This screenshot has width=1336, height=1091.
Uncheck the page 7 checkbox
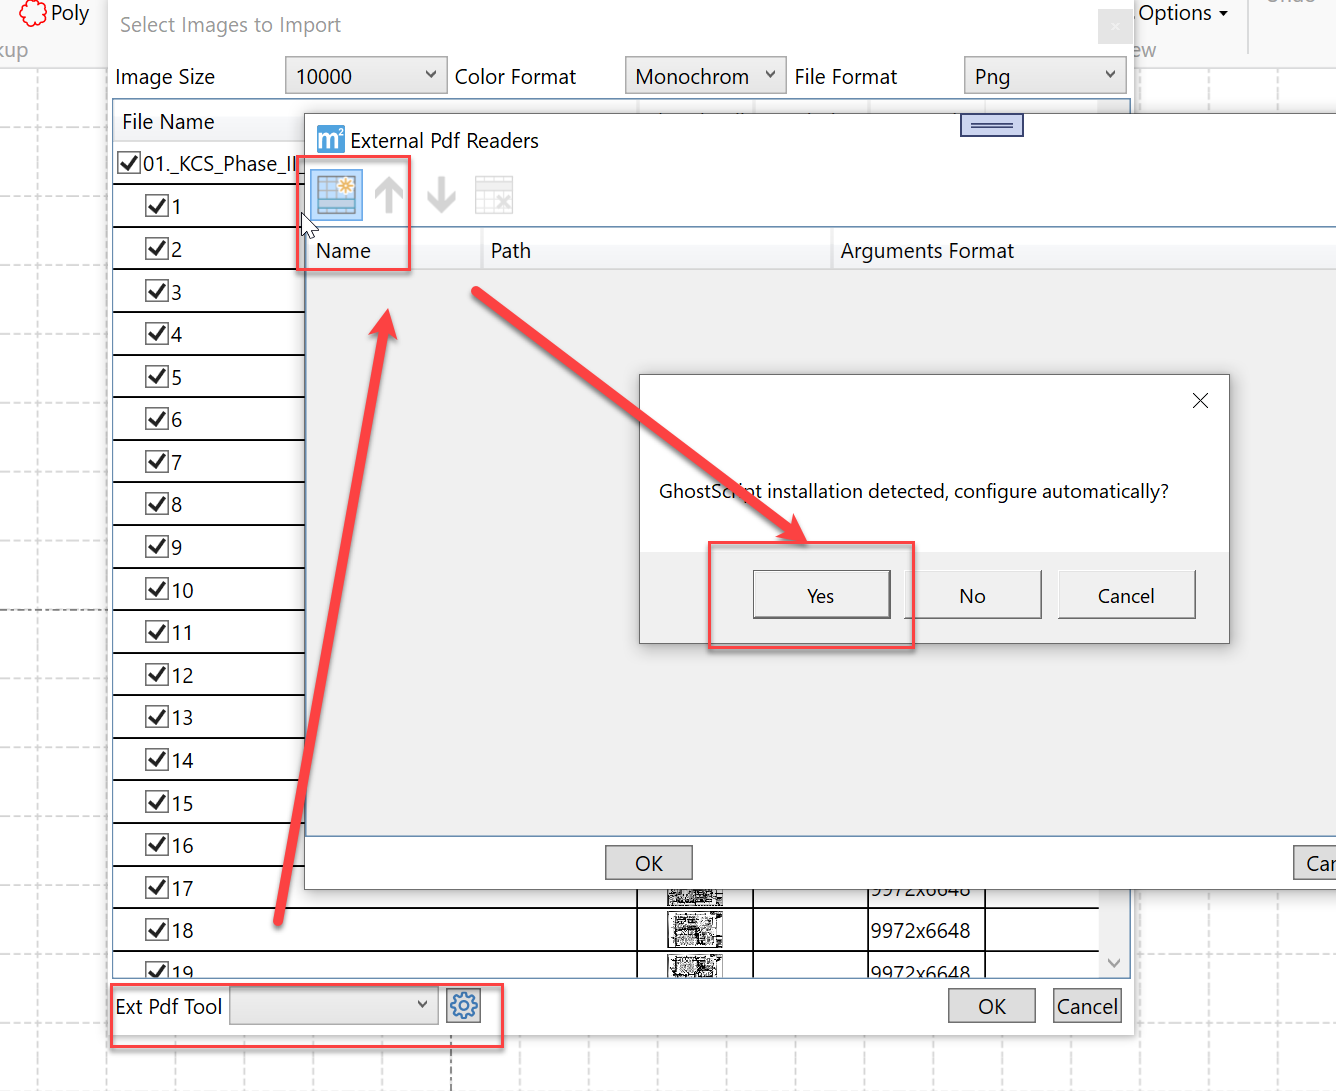point(157,461)
